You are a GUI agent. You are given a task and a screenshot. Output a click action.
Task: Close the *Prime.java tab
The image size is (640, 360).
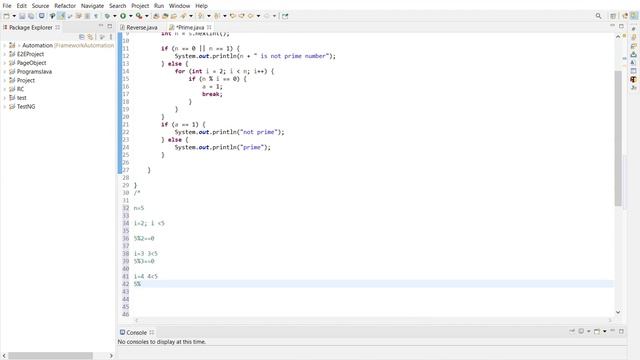click(209, 27)
